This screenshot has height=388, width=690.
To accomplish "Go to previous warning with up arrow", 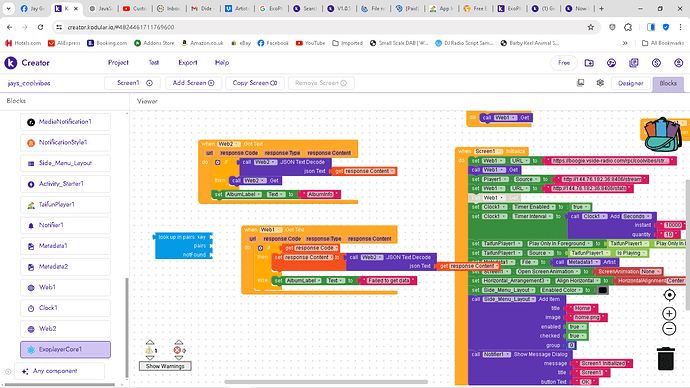I will (x=150, y=342).
